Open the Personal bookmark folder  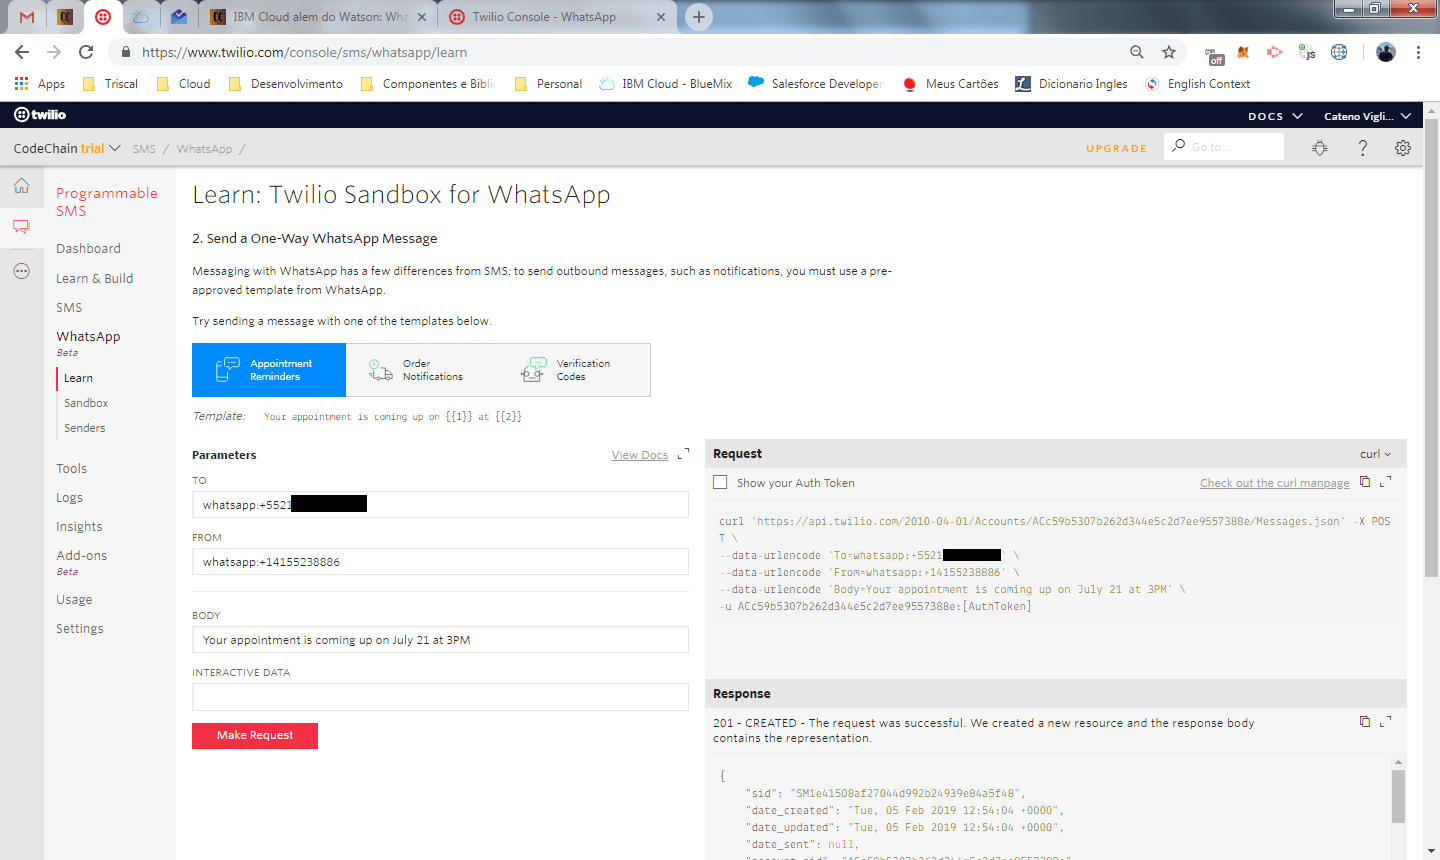(548, 84)
